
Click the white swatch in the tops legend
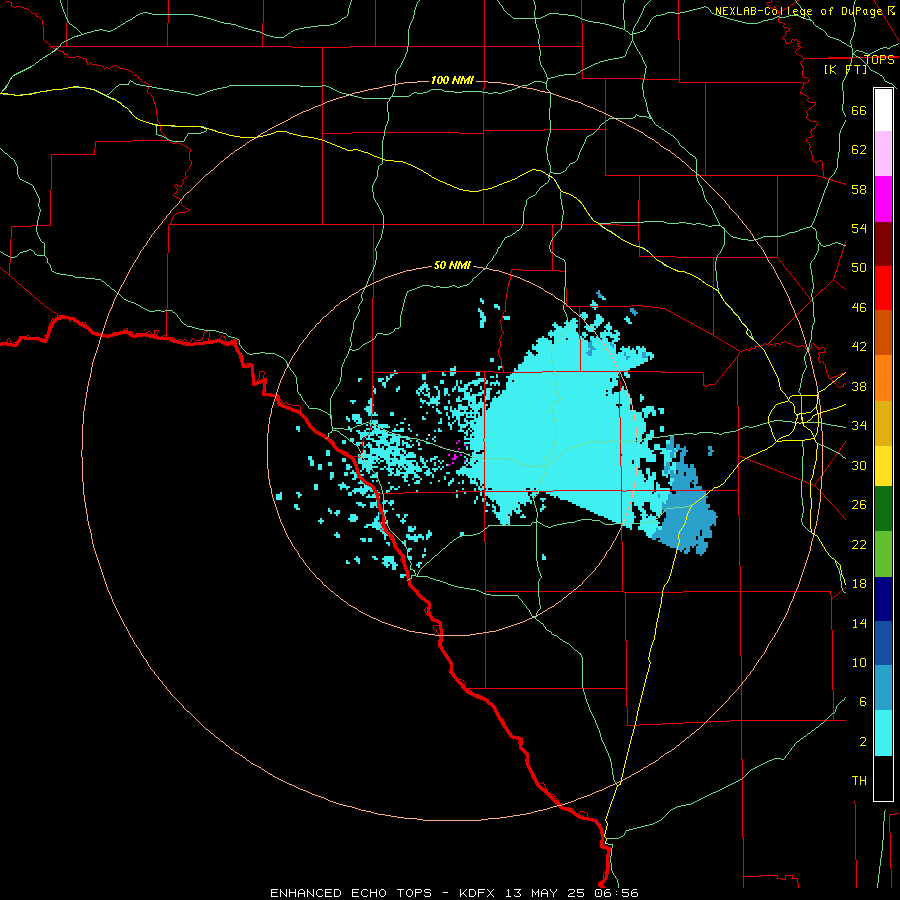pos(883,110)
